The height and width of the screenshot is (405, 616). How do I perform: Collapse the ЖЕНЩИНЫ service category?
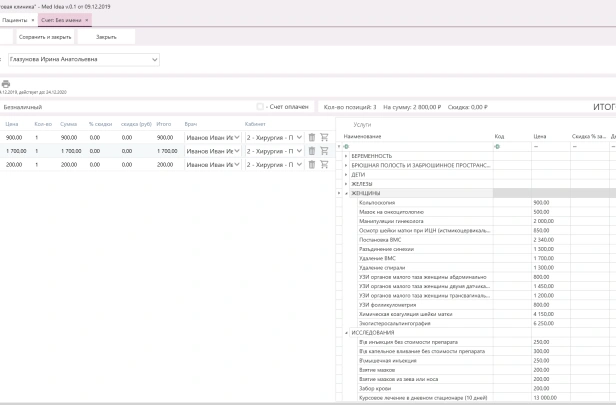pyautogui.click(x=346, y=193)
